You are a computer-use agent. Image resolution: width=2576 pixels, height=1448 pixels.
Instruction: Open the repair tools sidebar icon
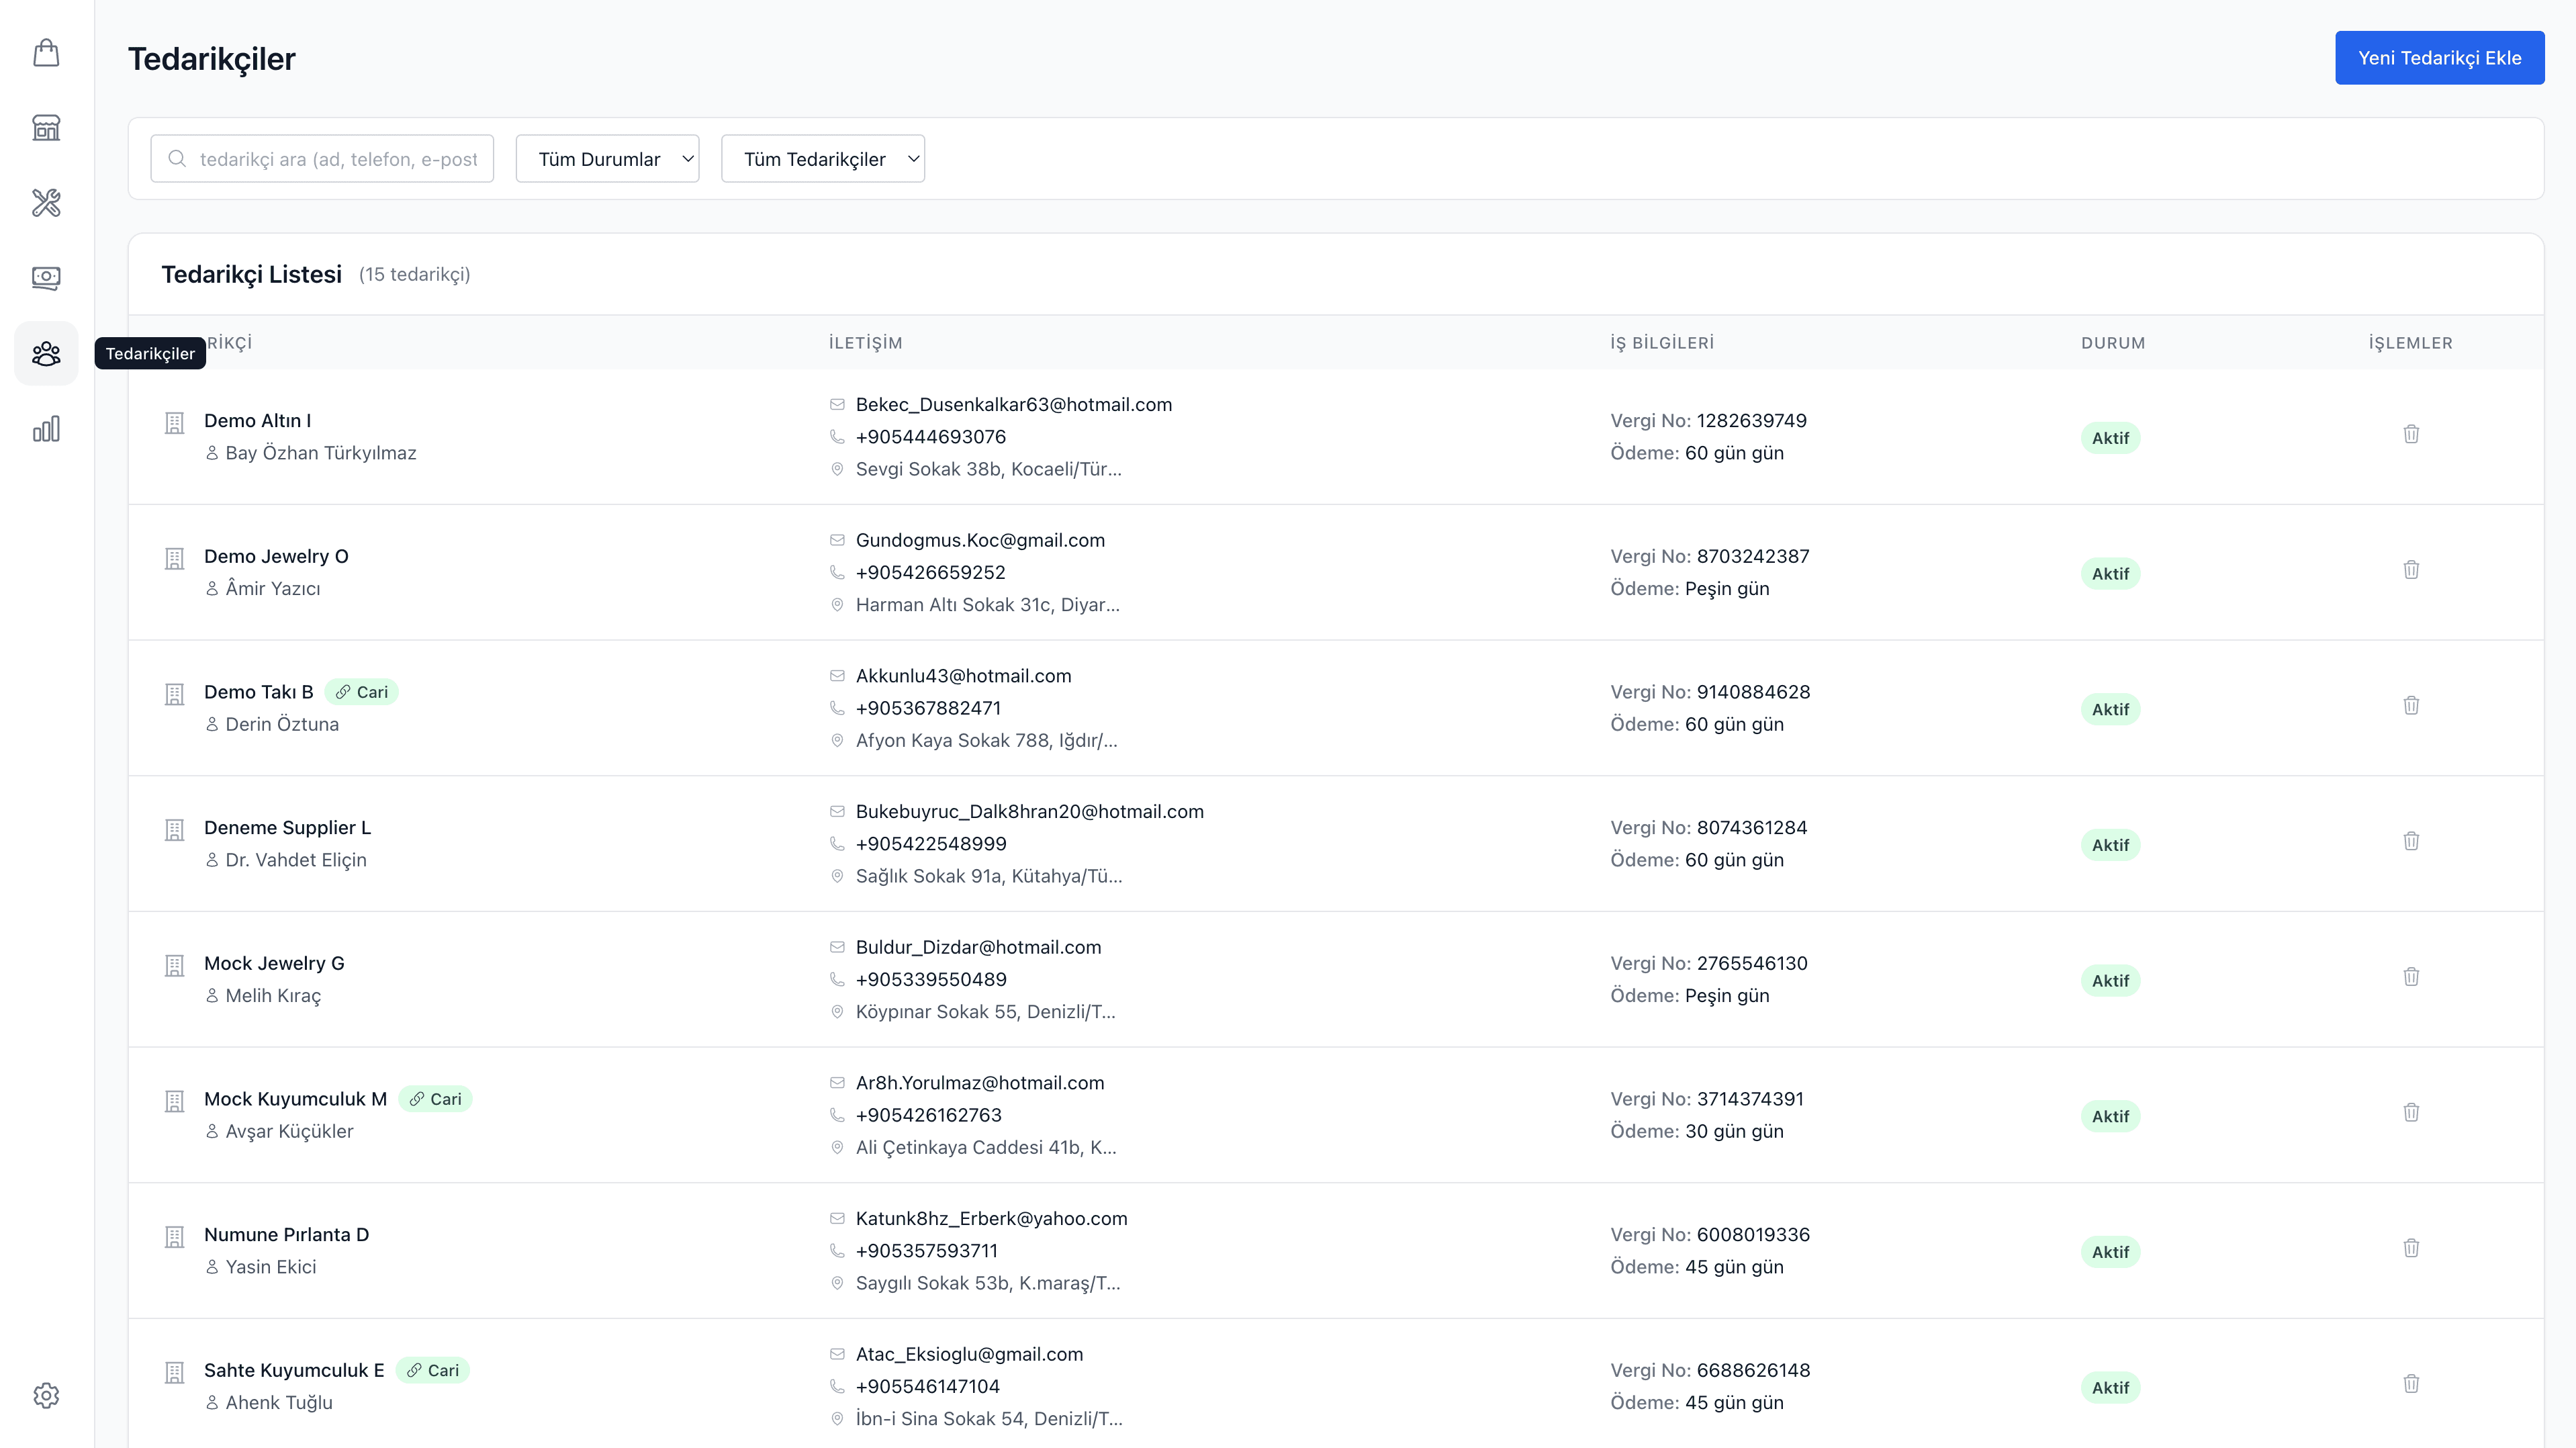click(x=46, y=203)
